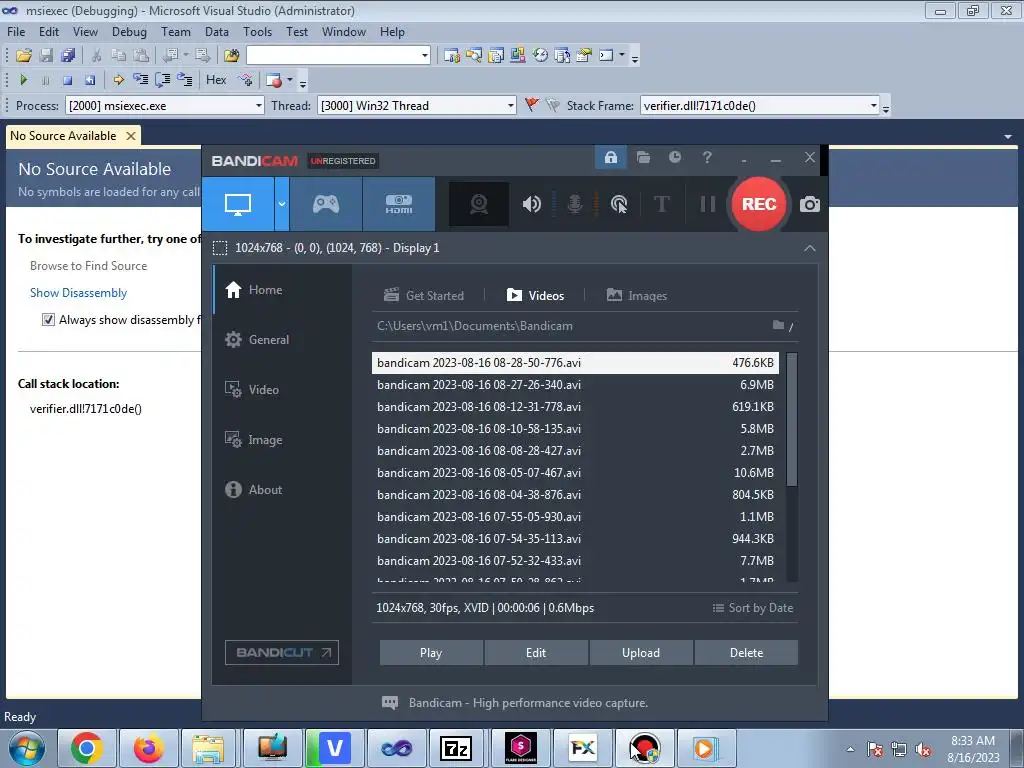The height and width of the screenshot is (768, 1024).
Task: Open Bandicam help question mark
Action: [707, 157]
